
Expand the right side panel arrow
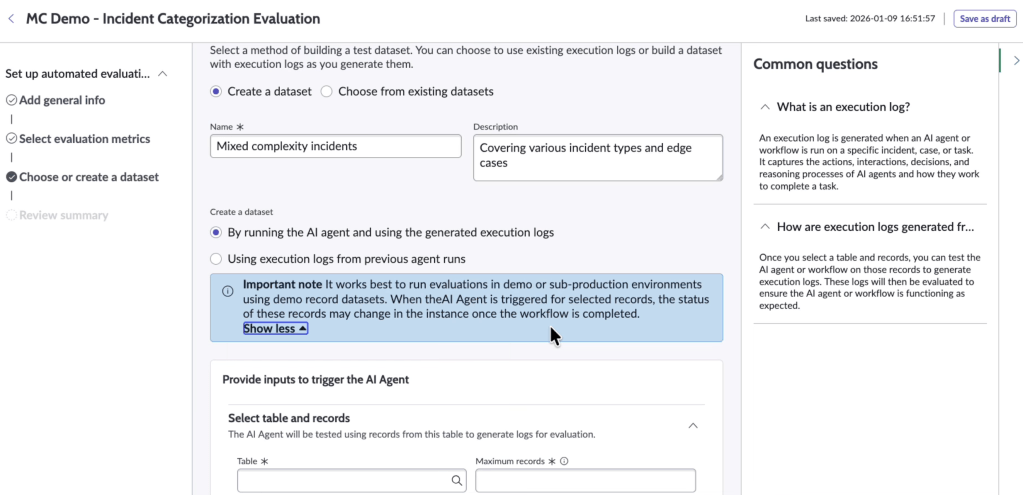coord(1016,61)
